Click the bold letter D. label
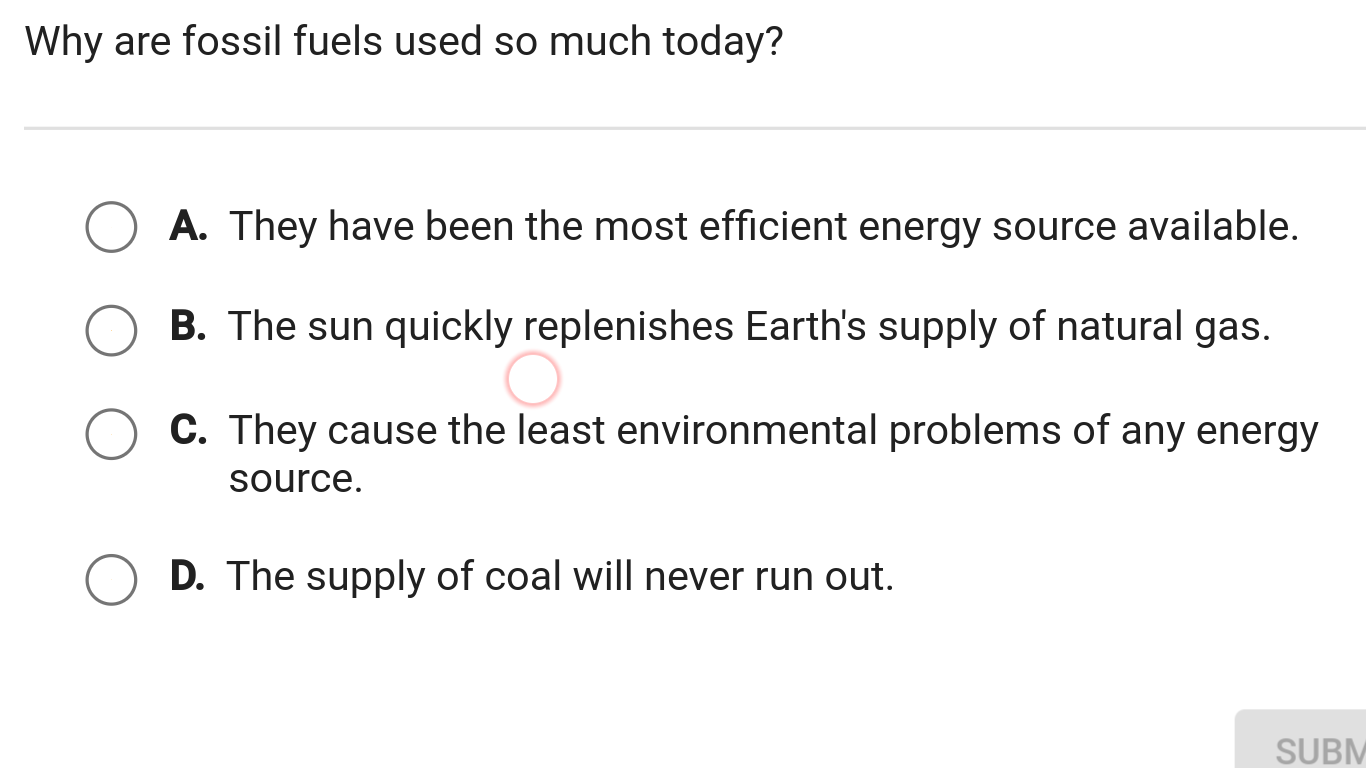The width and height of the screenshot is (1366, 768). [189, 576]
